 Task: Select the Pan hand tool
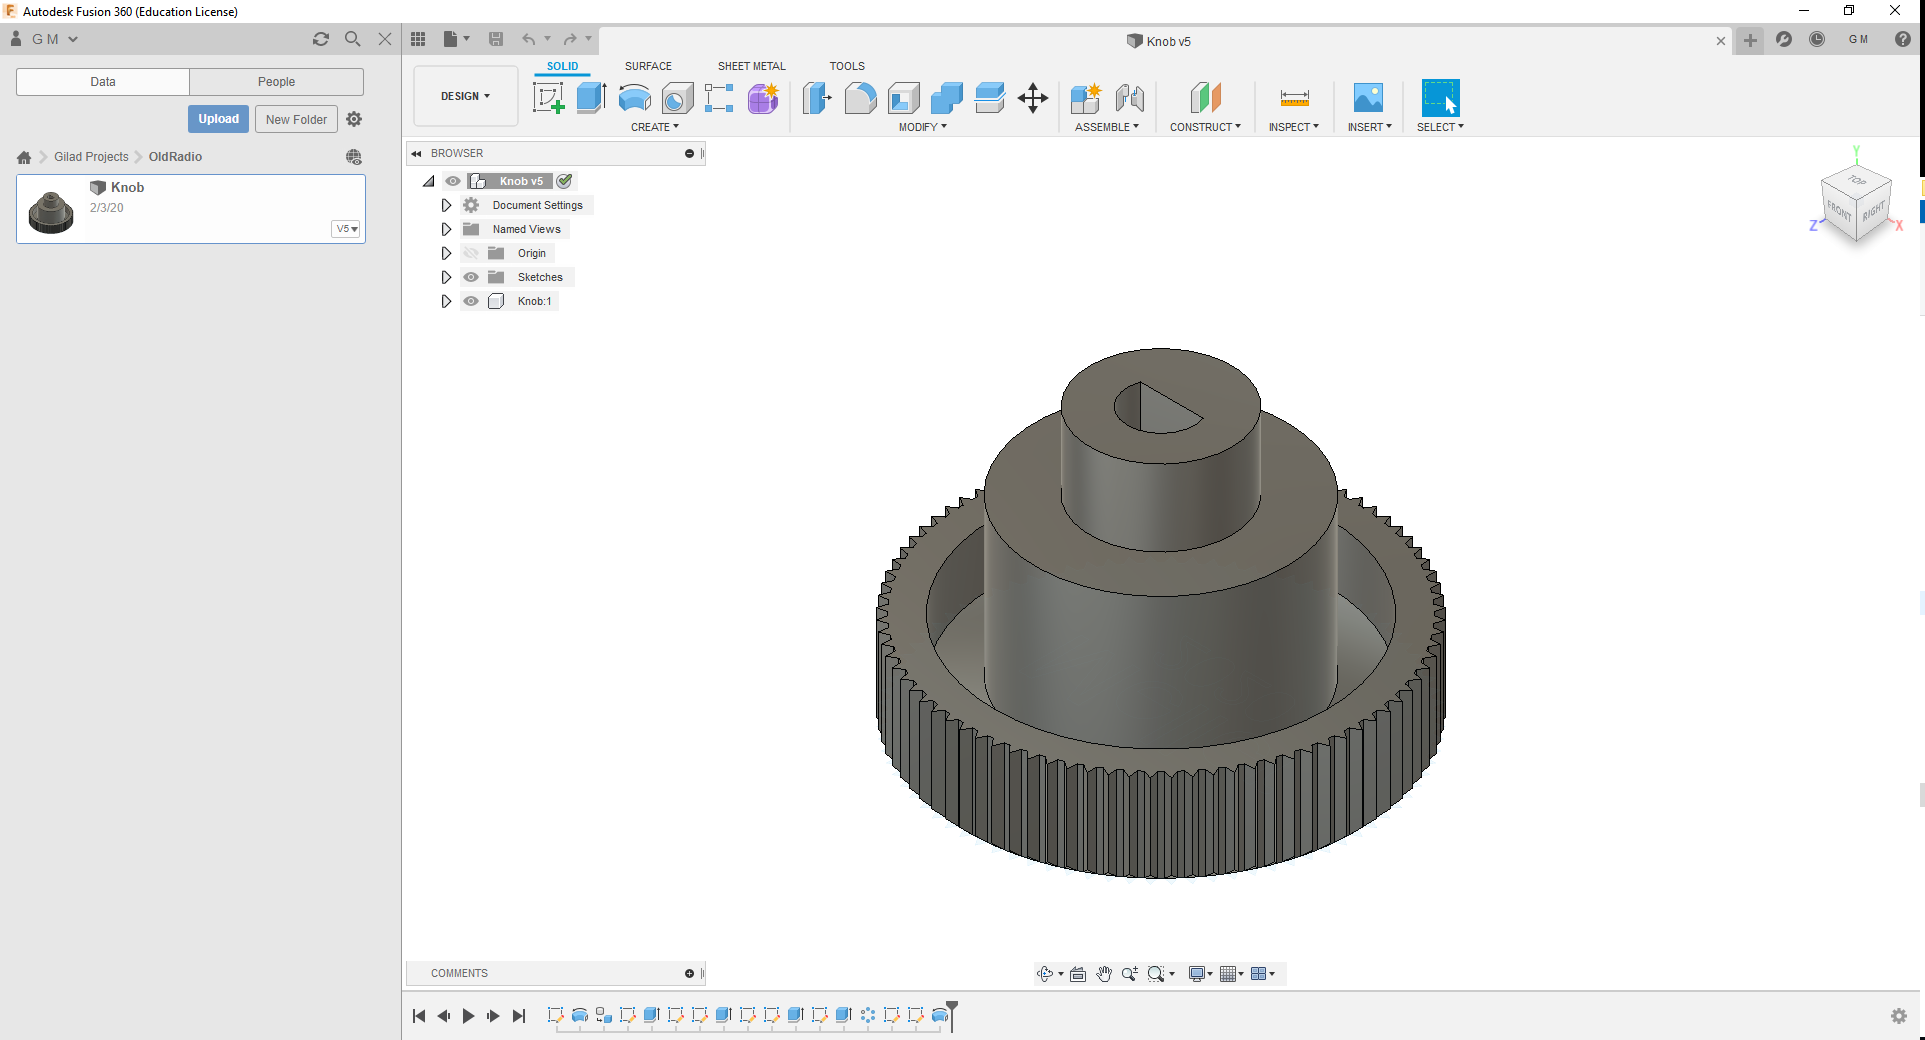point(1104,974)
